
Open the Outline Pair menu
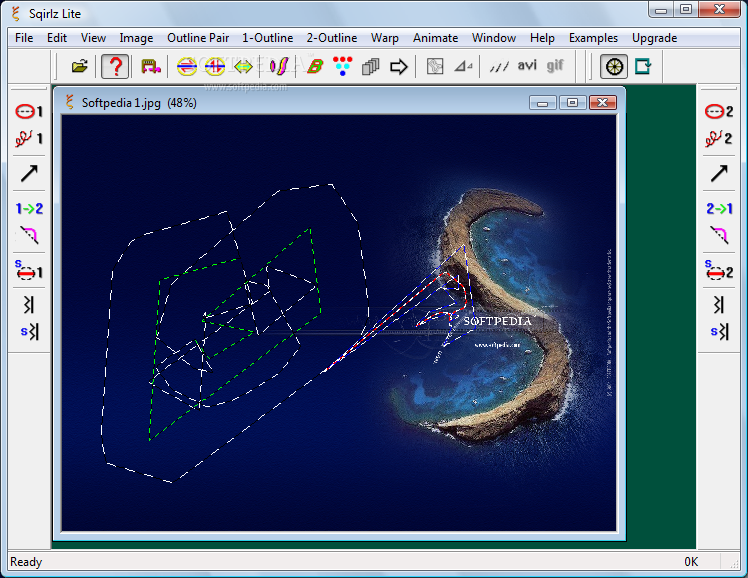(x=198, y=38)
